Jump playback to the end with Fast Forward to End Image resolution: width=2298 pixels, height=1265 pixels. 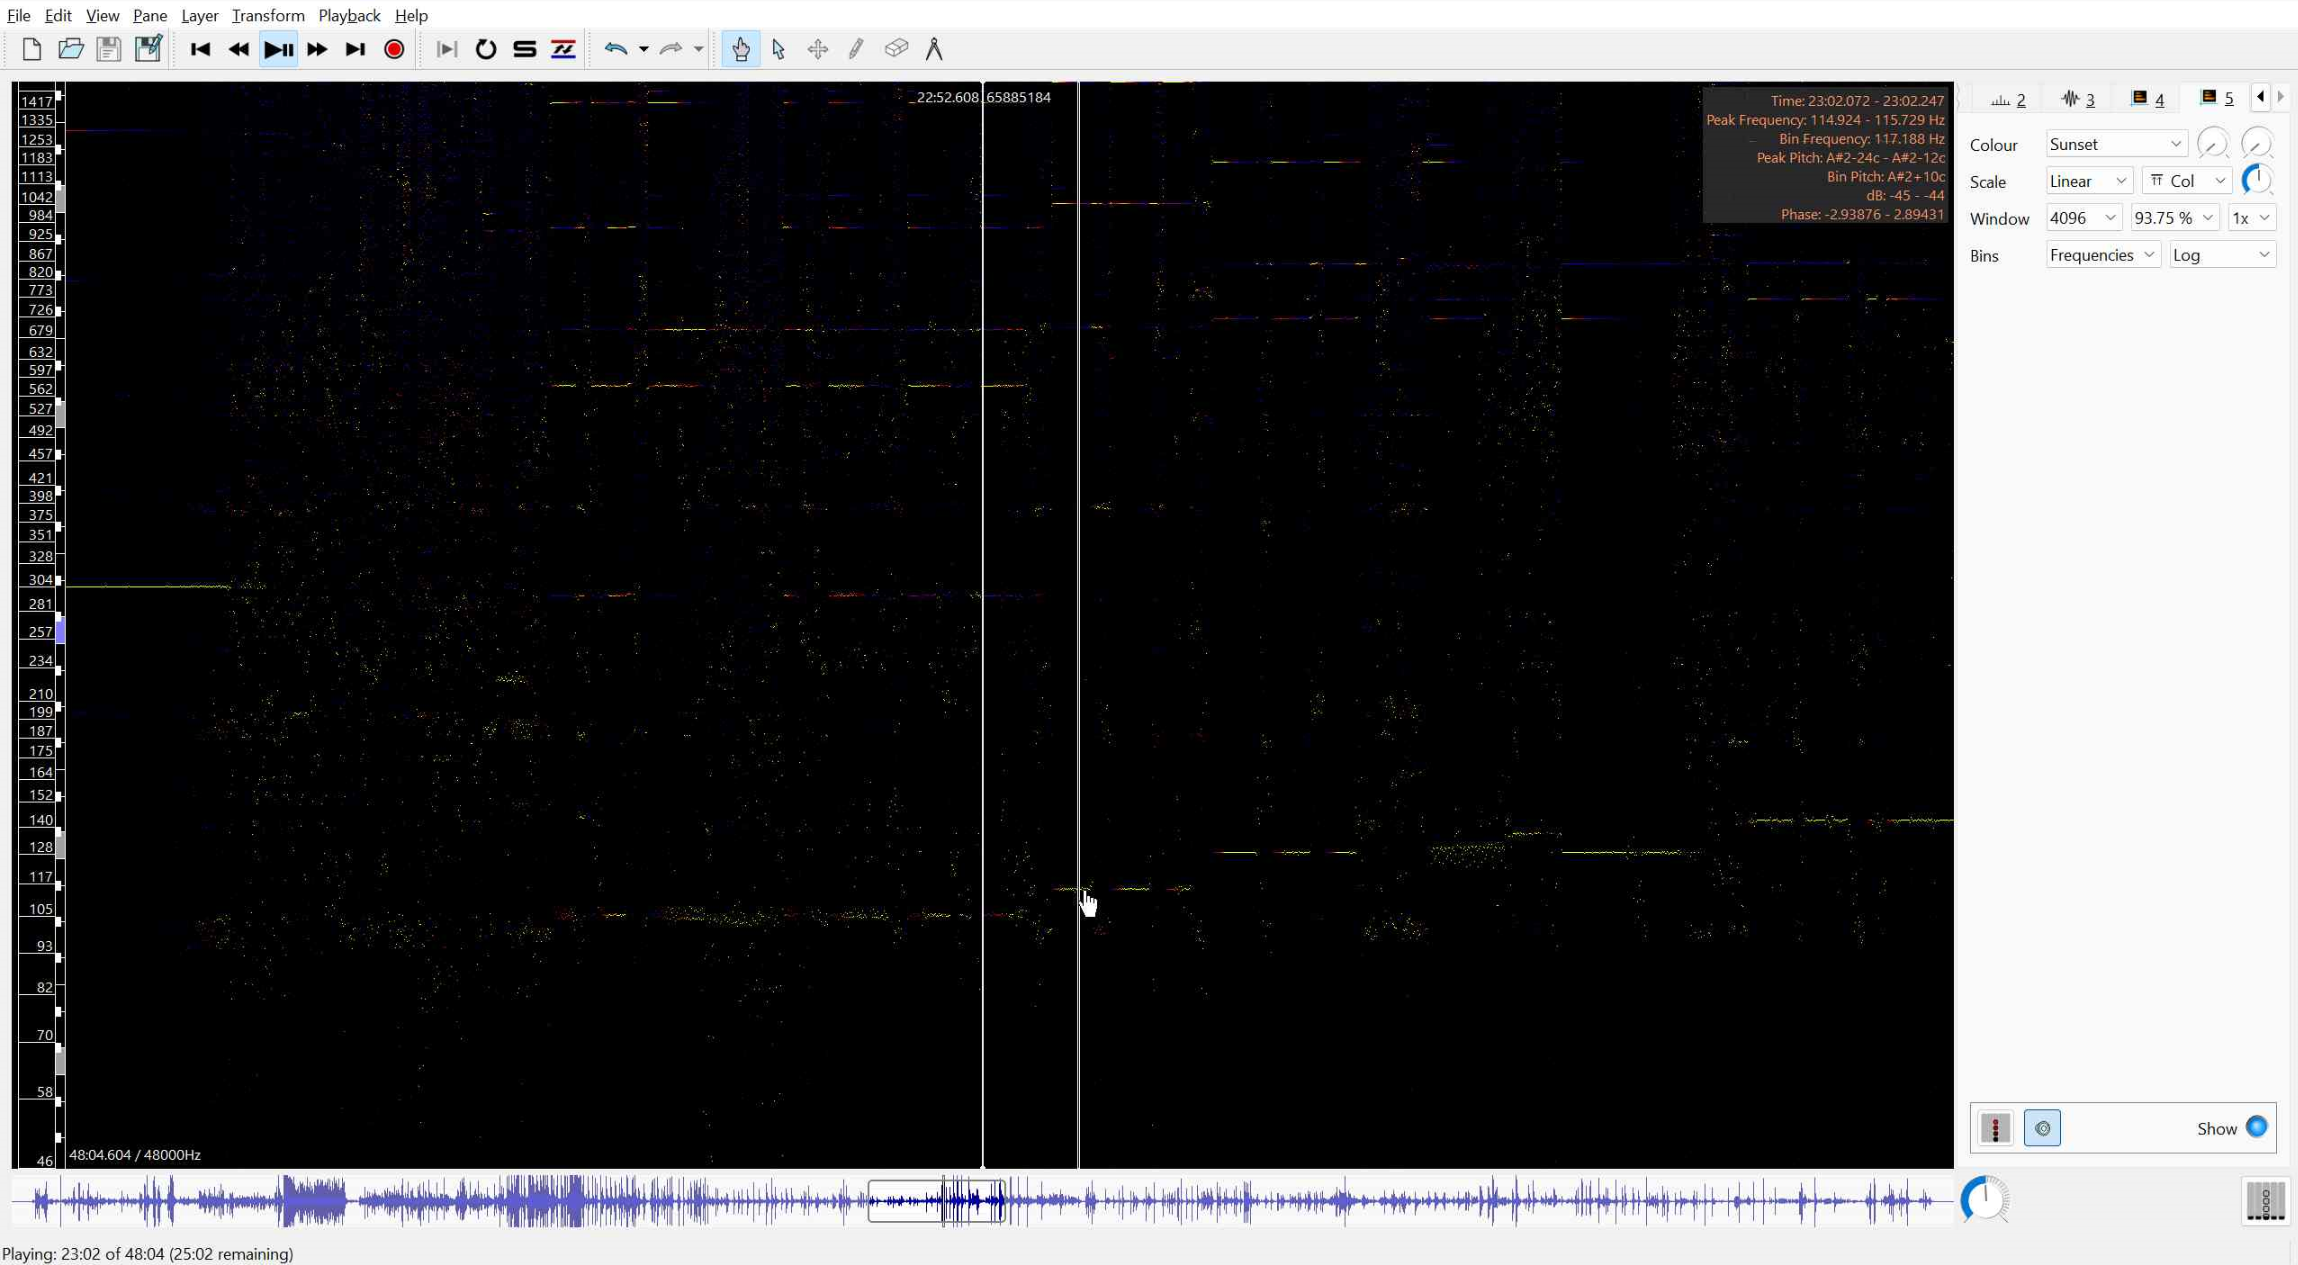click(355, 48)
